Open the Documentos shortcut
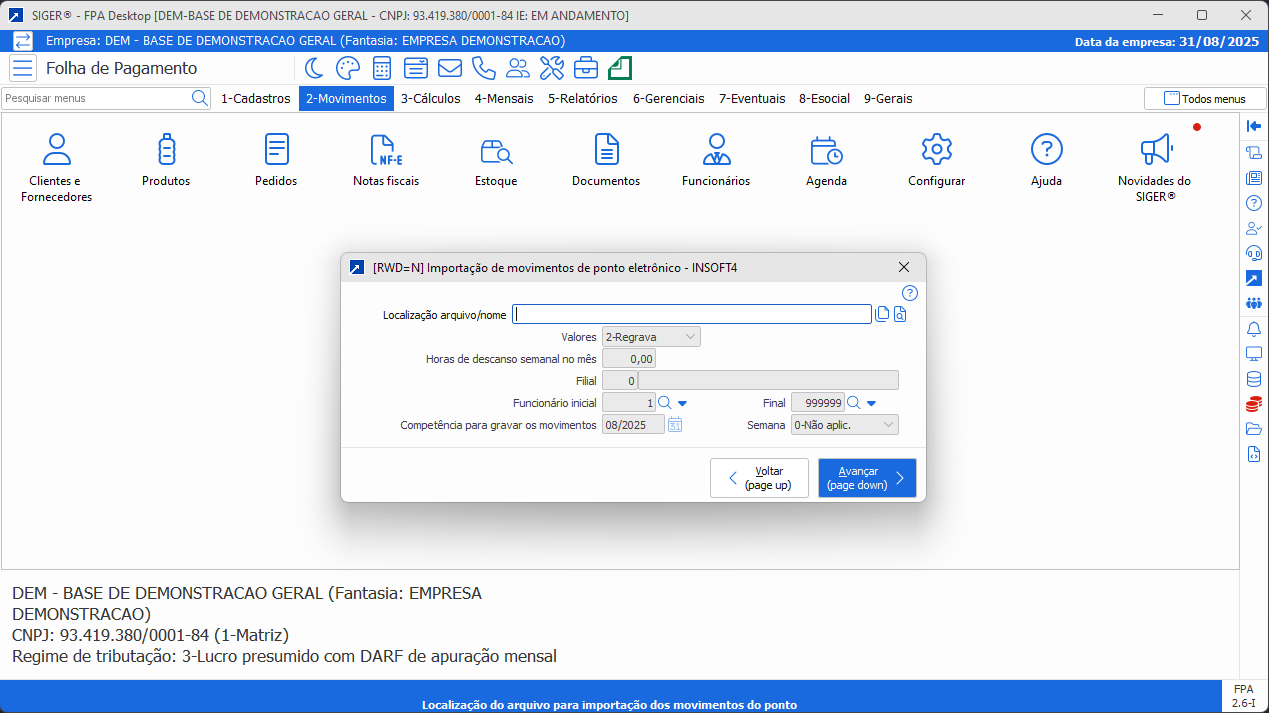1269x713 pixels. pyautogui.click(x=606, y=160)
